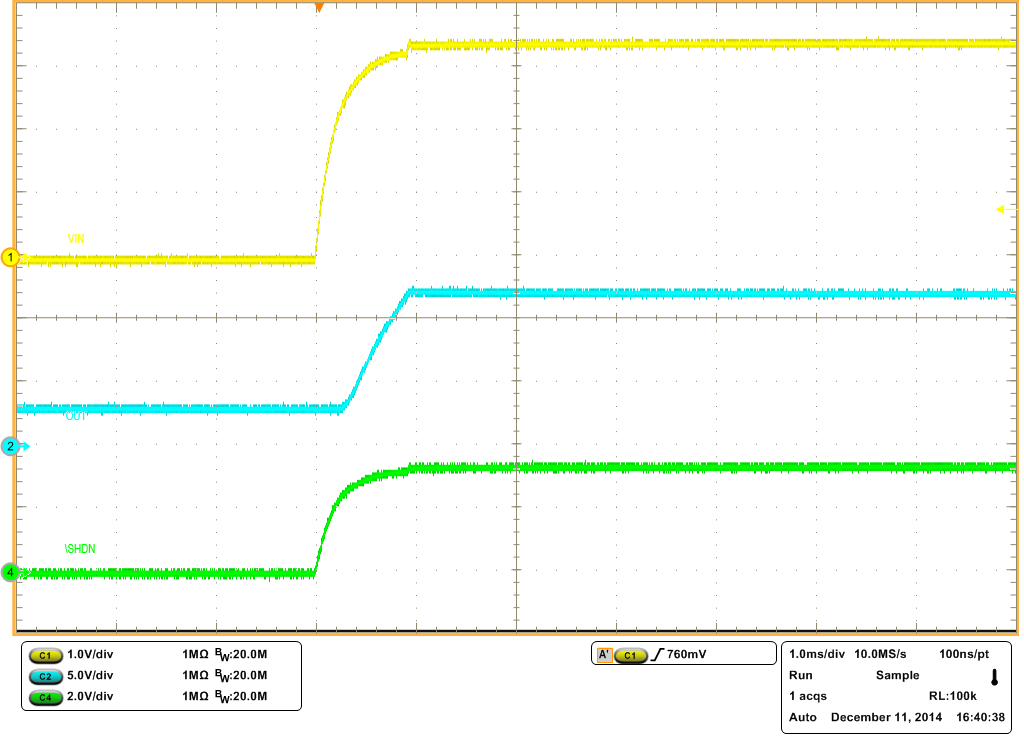Click the orange trigger position marker at top
Image resolution: width=1024 pixels, height=736 pixels.
[320, 8]
